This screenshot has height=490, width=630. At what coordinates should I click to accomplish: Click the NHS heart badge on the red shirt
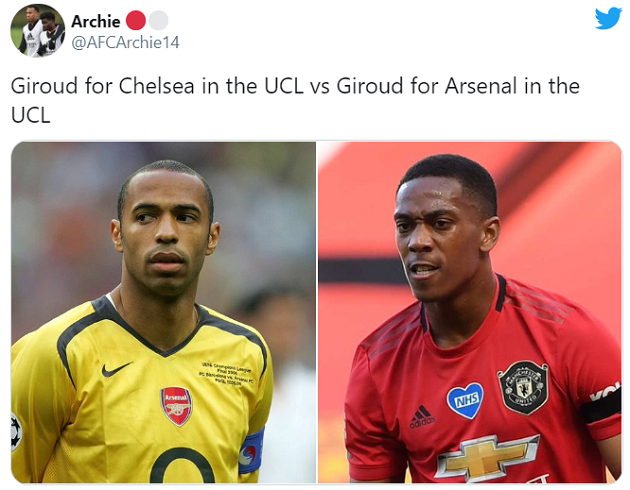(464, 399)
